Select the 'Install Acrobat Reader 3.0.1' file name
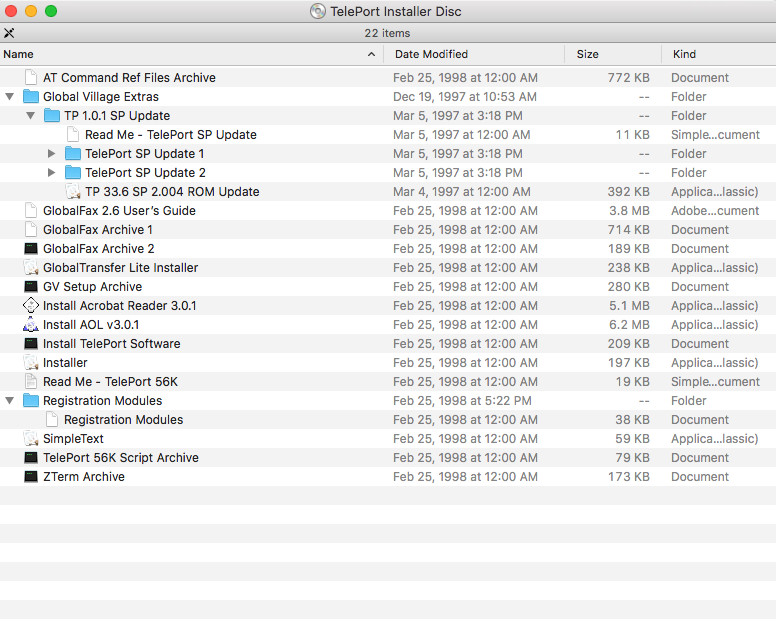The image size is (776, 622). click(120, 305)
